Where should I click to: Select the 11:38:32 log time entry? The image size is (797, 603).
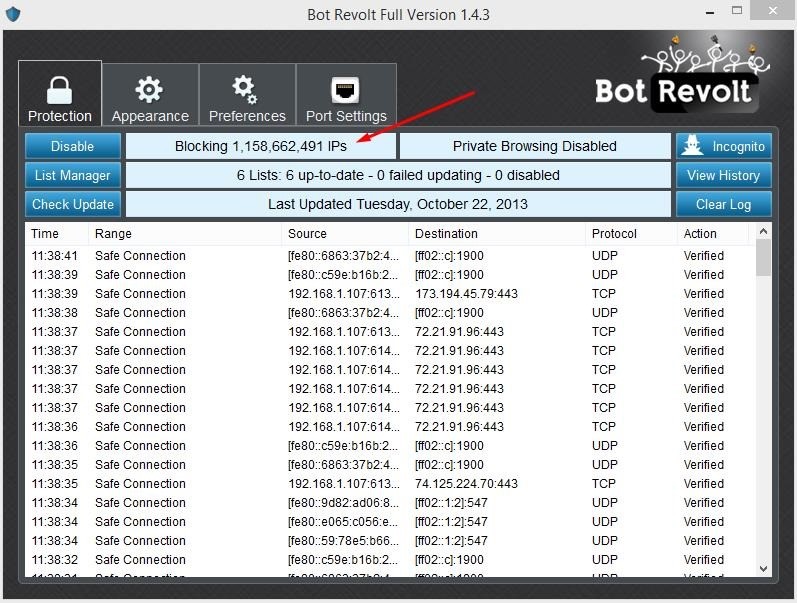54,560
